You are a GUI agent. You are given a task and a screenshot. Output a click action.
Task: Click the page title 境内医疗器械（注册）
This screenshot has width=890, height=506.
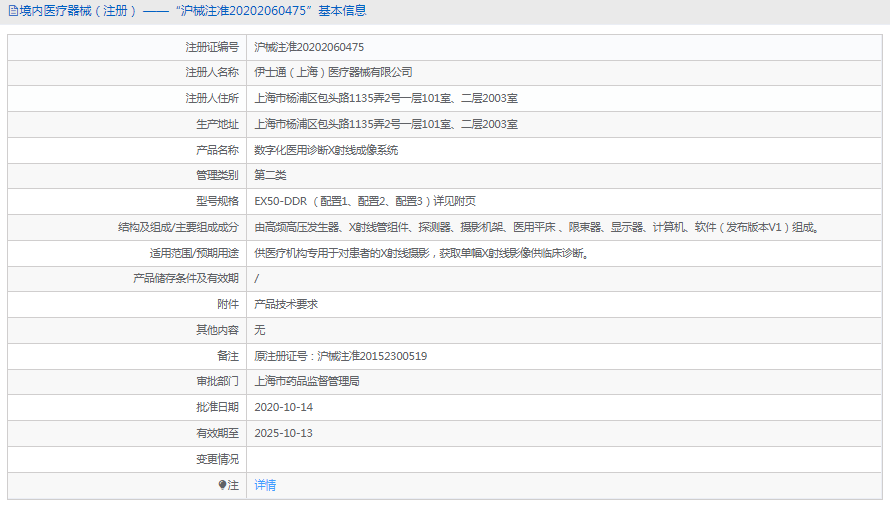[x=78, y=11]
